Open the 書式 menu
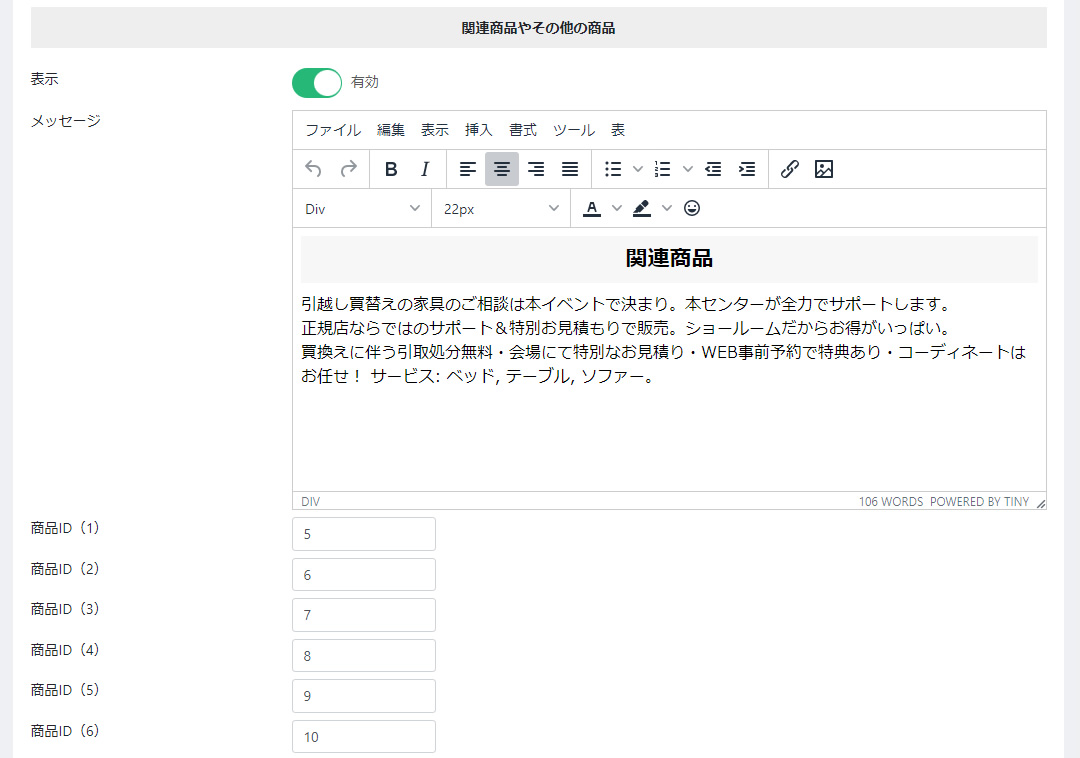The height and width of the screenshot is (758, 1080). pos(523,130)
